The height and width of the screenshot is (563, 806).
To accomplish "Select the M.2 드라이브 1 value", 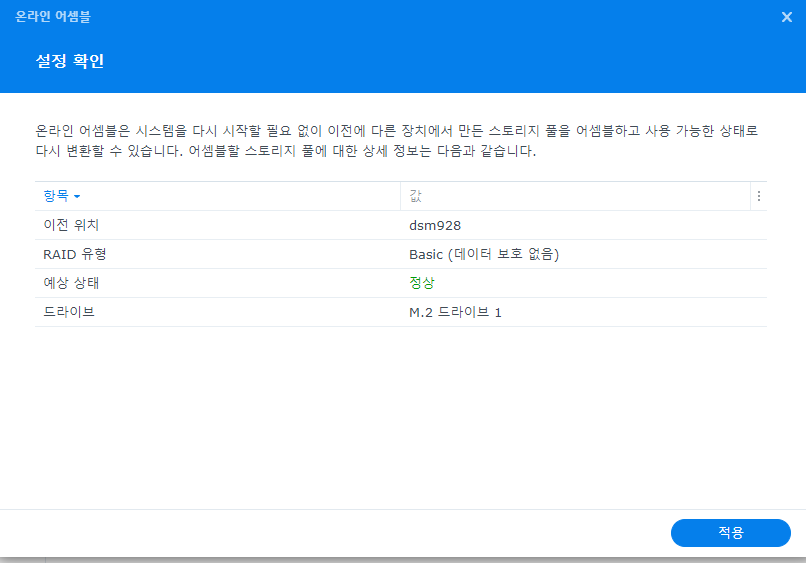I will [455, 312].
